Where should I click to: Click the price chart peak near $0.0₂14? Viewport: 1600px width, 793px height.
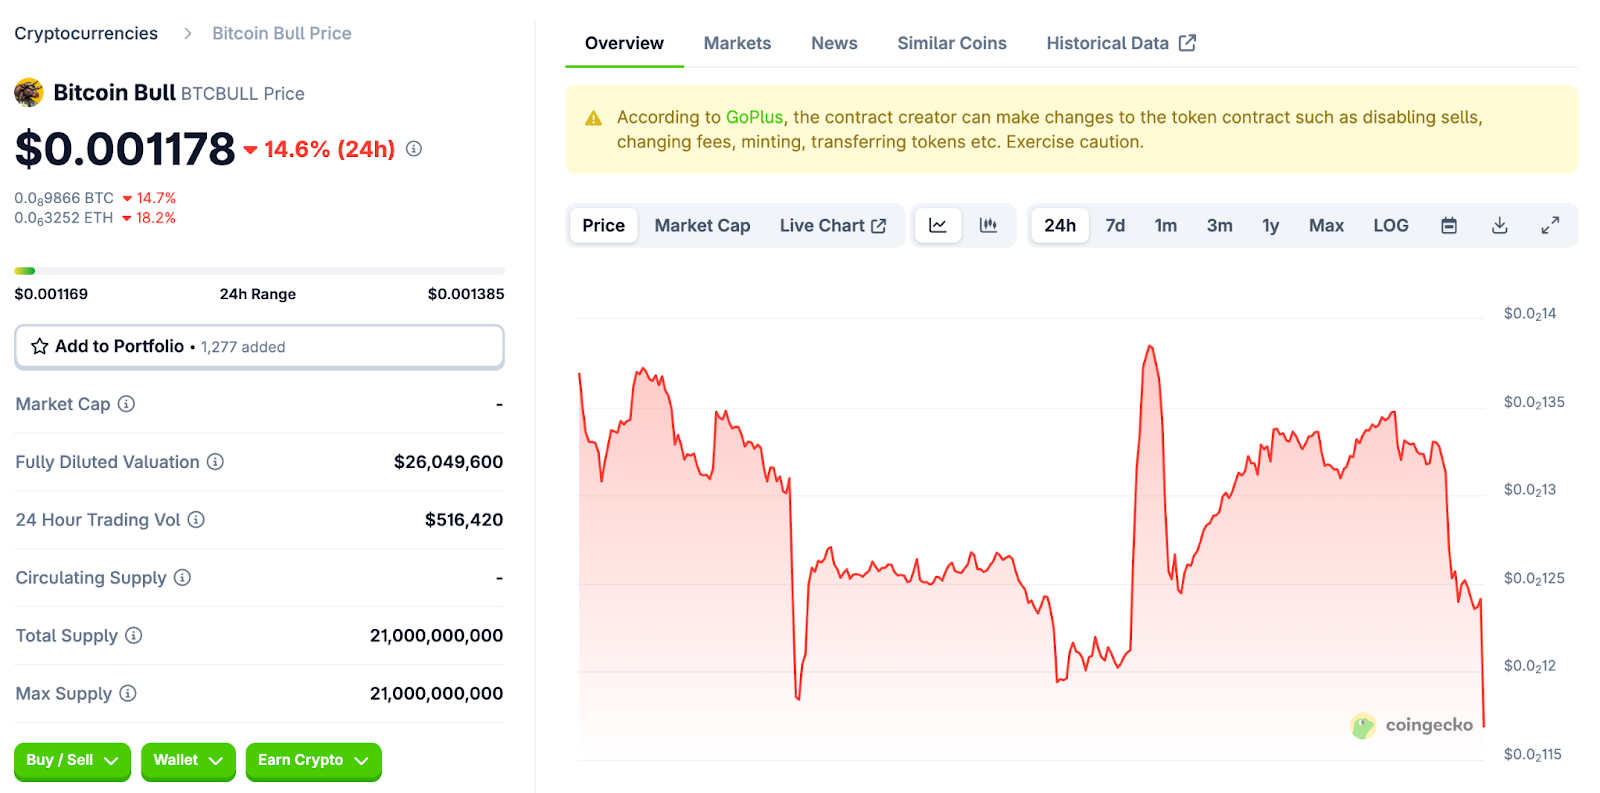[x=1151, y=348]
